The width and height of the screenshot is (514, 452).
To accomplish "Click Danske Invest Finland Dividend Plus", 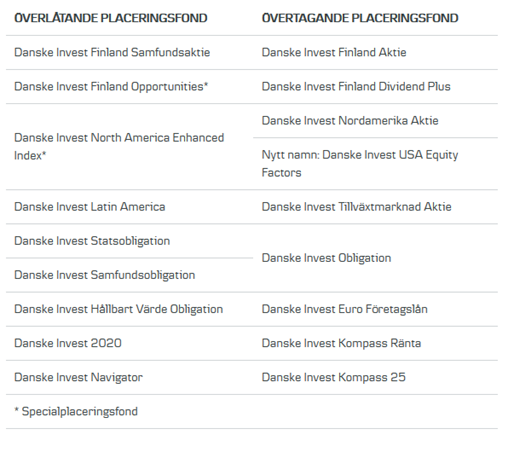I will pos(356,87).
